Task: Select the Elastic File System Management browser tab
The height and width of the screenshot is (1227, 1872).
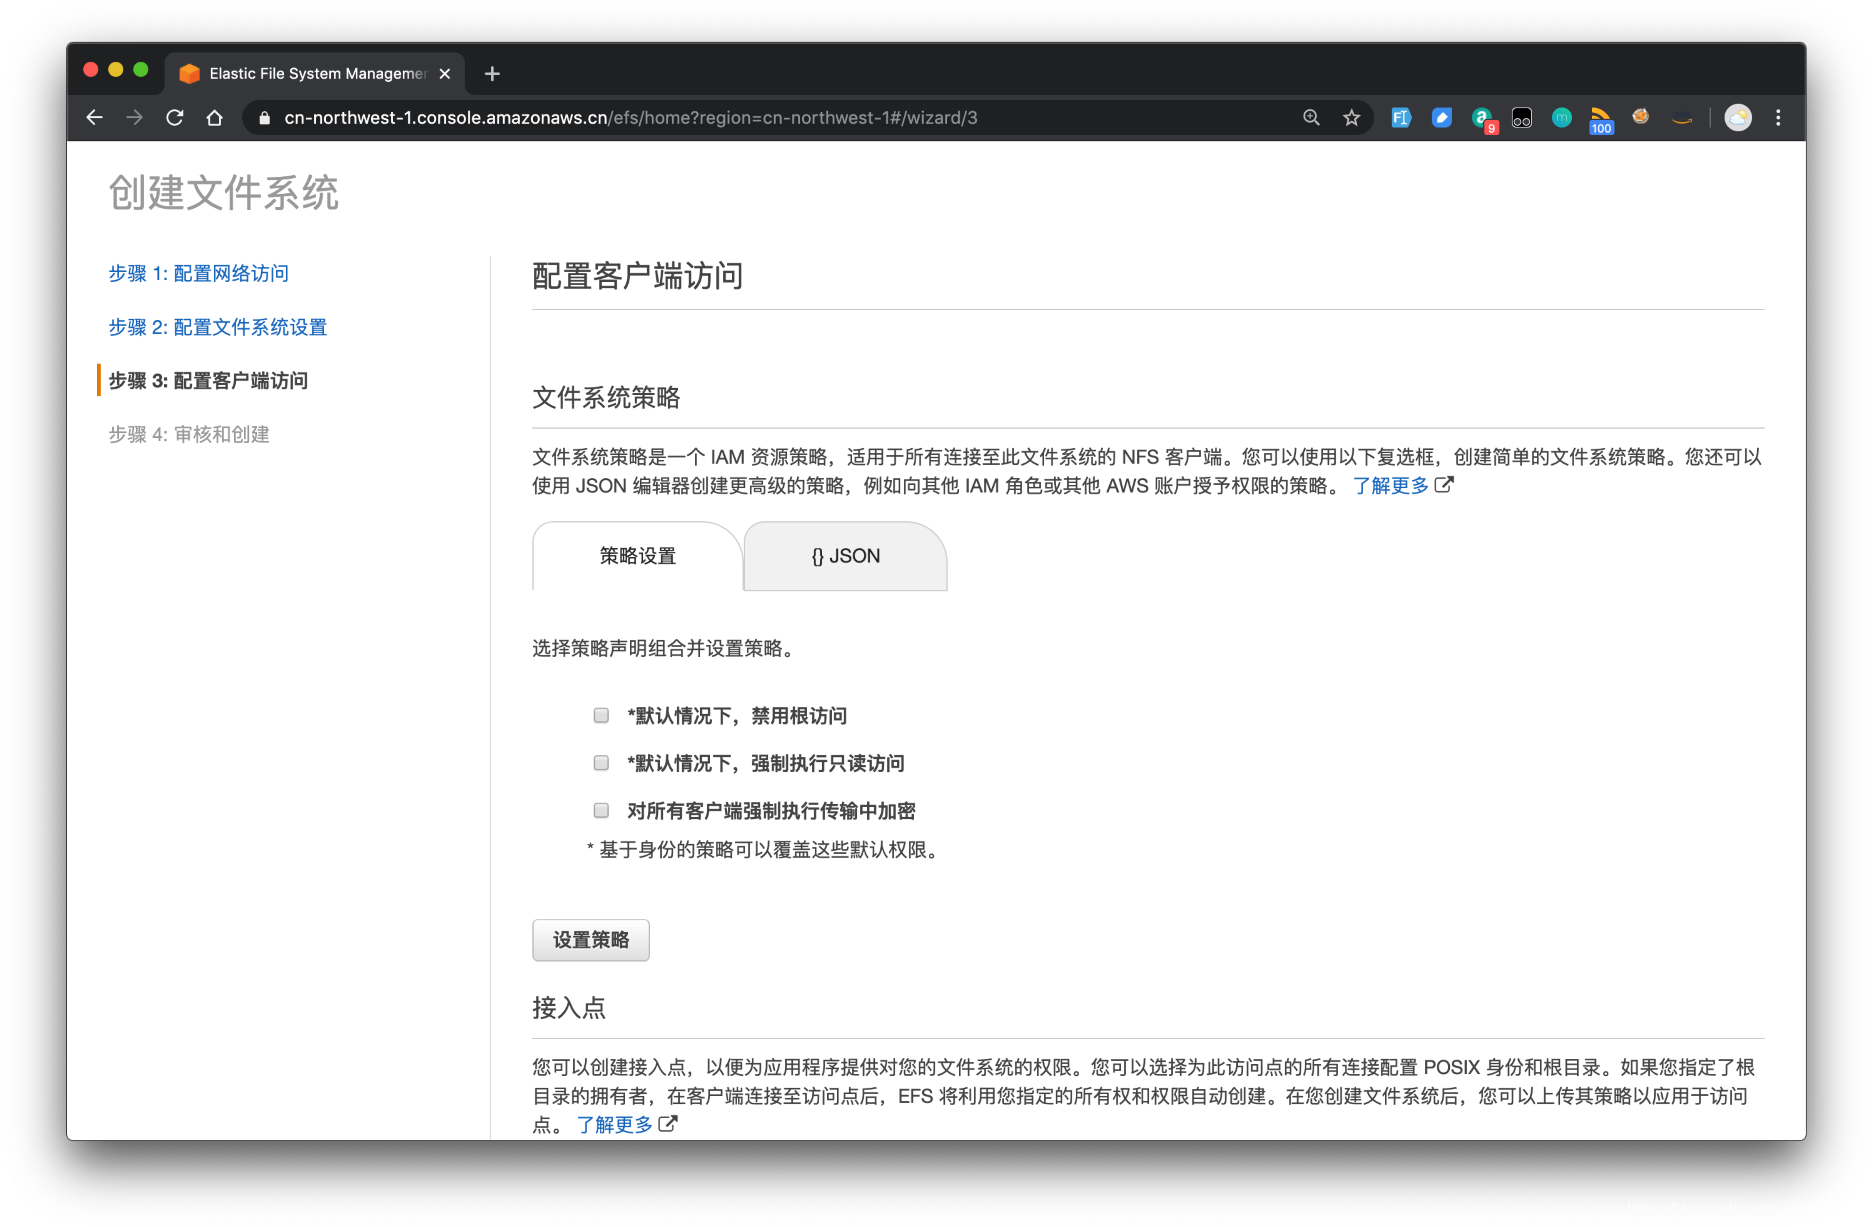Action: (316, 74)
